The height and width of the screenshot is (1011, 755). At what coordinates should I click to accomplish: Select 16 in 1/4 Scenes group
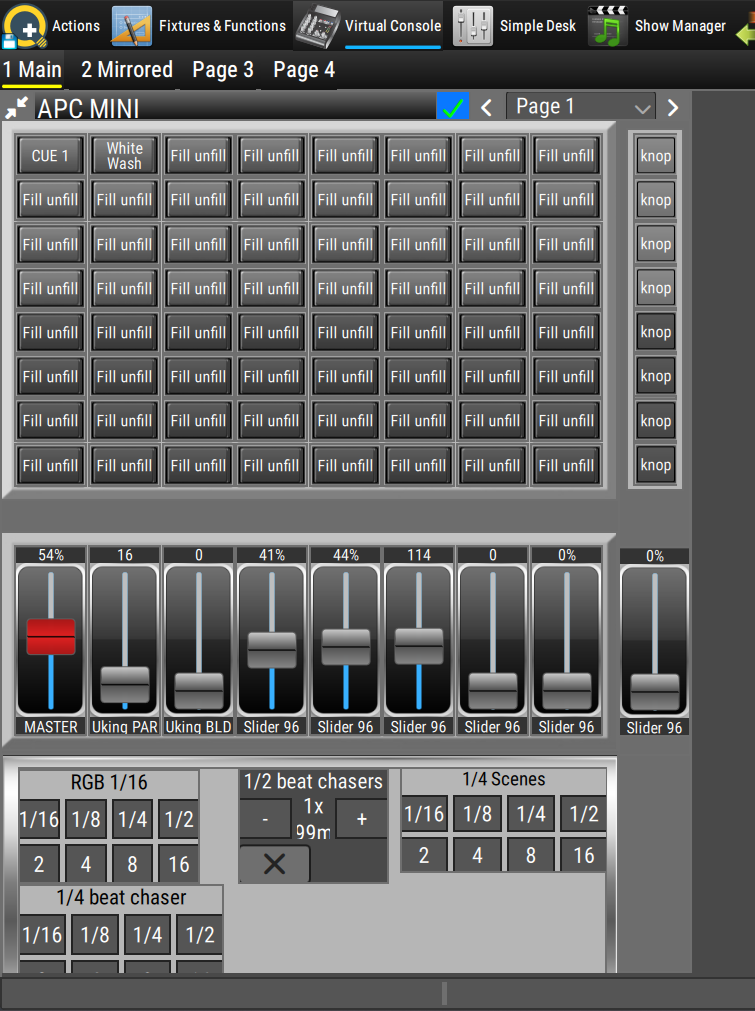click(583, 855)
